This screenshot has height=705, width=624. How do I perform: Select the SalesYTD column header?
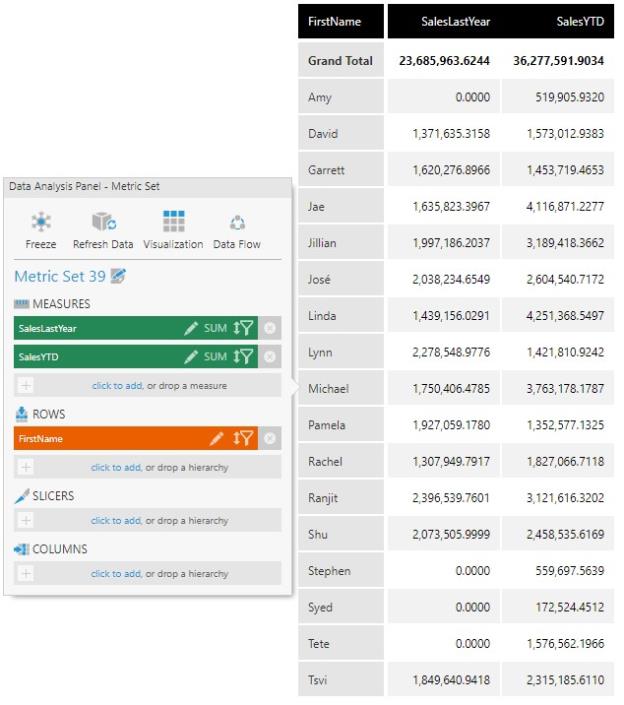click(558, 21)
